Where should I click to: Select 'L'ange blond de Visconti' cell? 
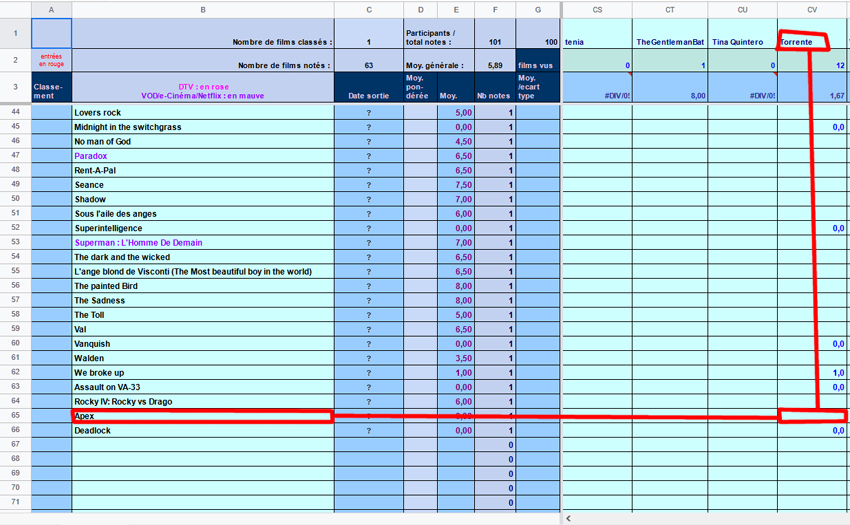203,271
